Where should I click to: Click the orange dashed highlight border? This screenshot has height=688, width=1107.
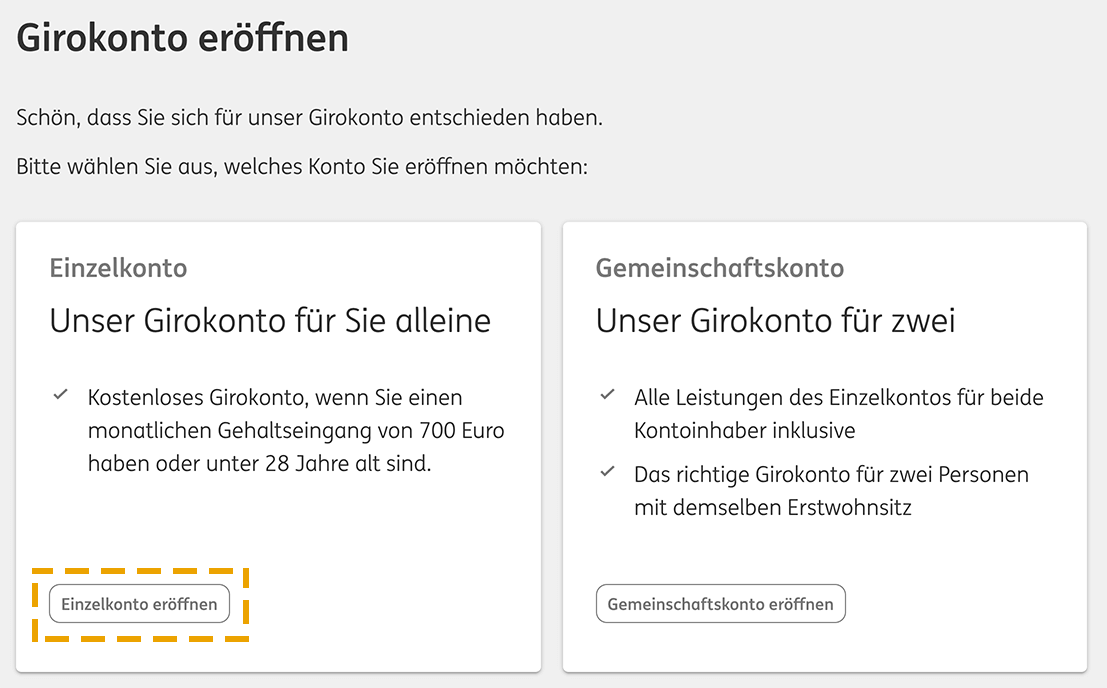140,571
